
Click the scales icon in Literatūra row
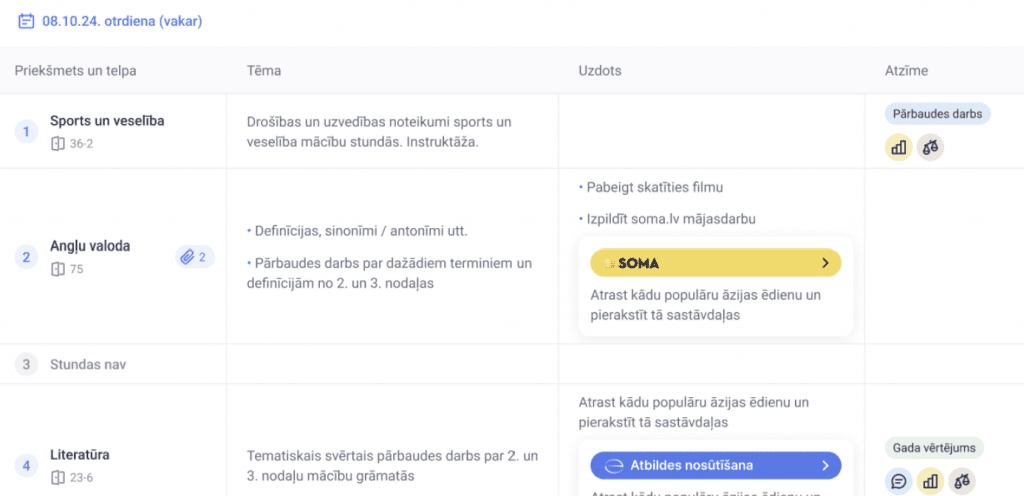(x=962, y=482)
